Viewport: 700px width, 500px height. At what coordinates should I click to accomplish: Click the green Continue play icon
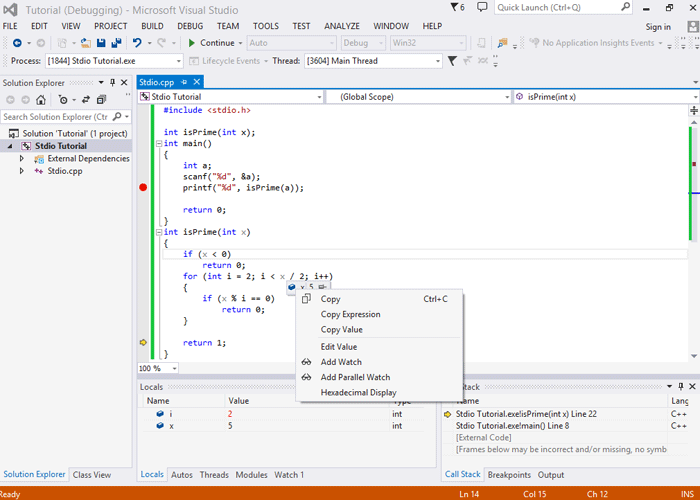pyautogui.click(x=192, y=43)
